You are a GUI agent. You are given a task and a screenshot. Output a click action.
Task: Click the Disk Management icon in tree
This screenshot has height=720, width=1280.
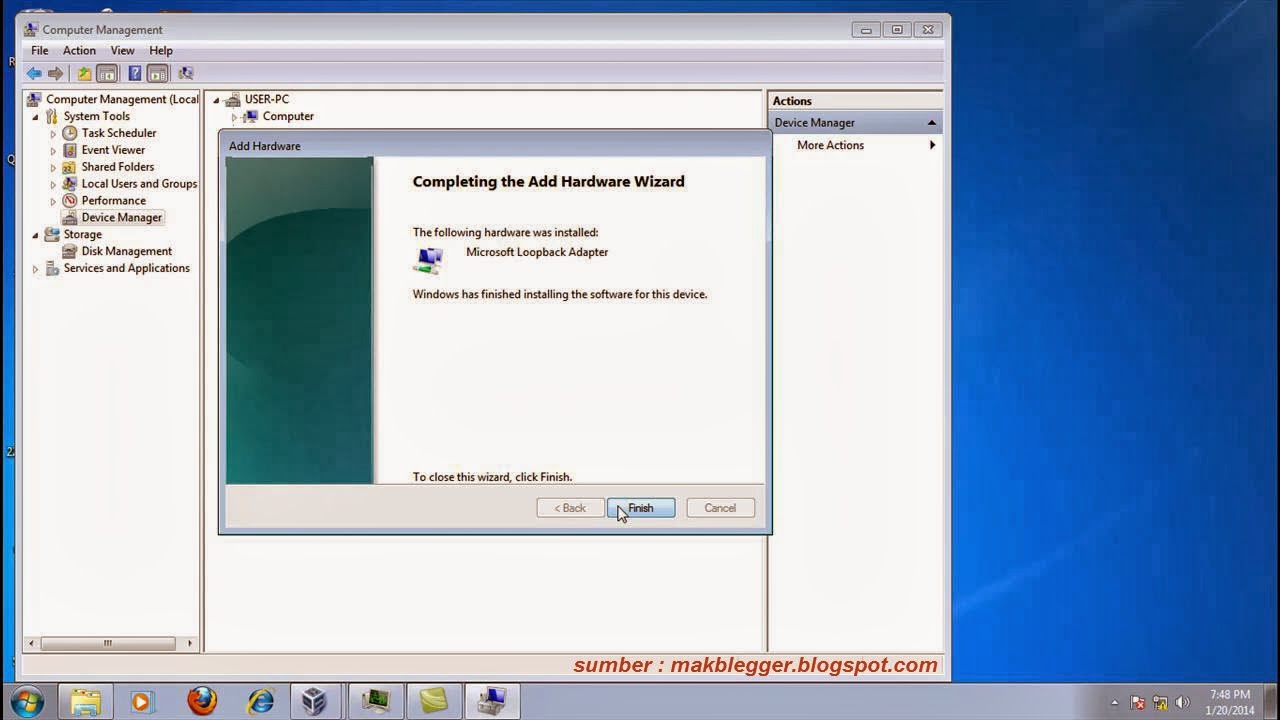pyautogui.click(x=70, y=251)
